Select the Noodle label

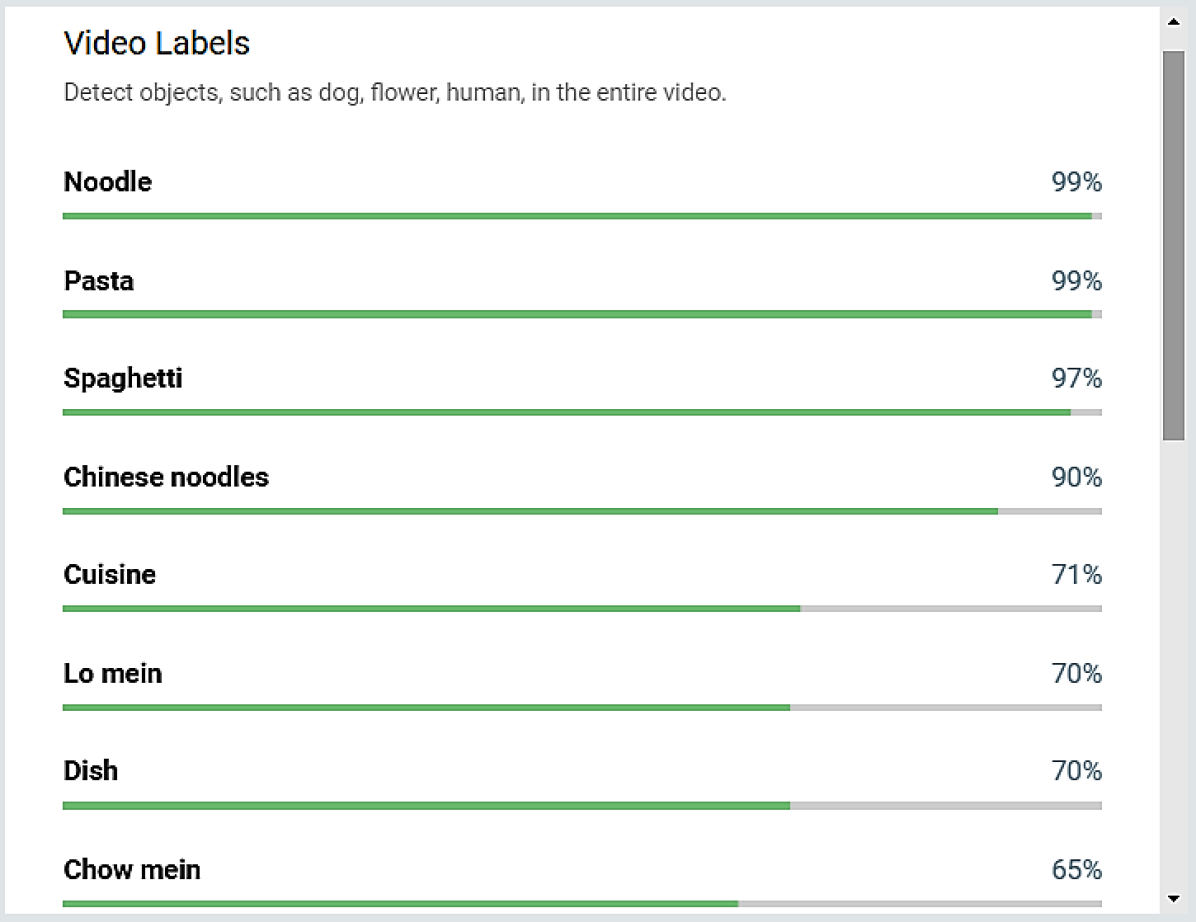pyautogui.click(x=108, y=182)
